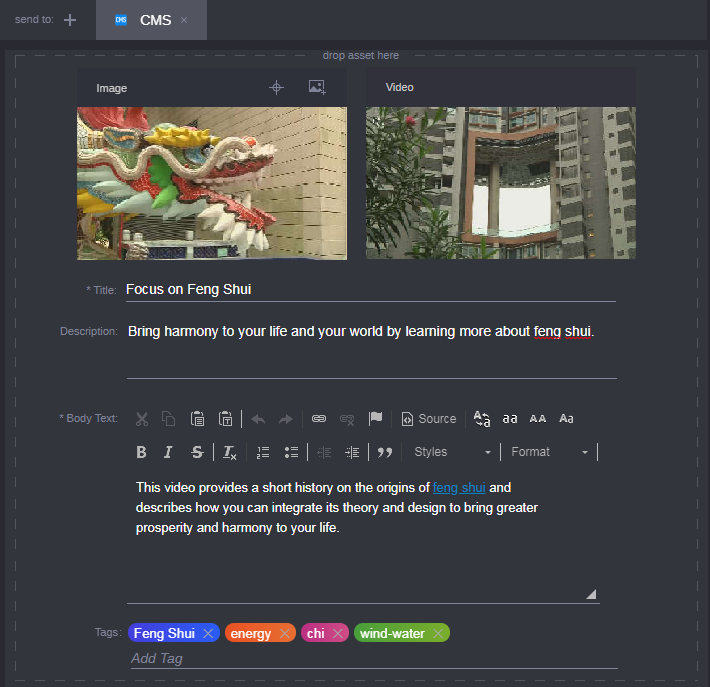Decrease indent of the paragraph
This screenshot has height=687, width=710.
coord(324,452)
